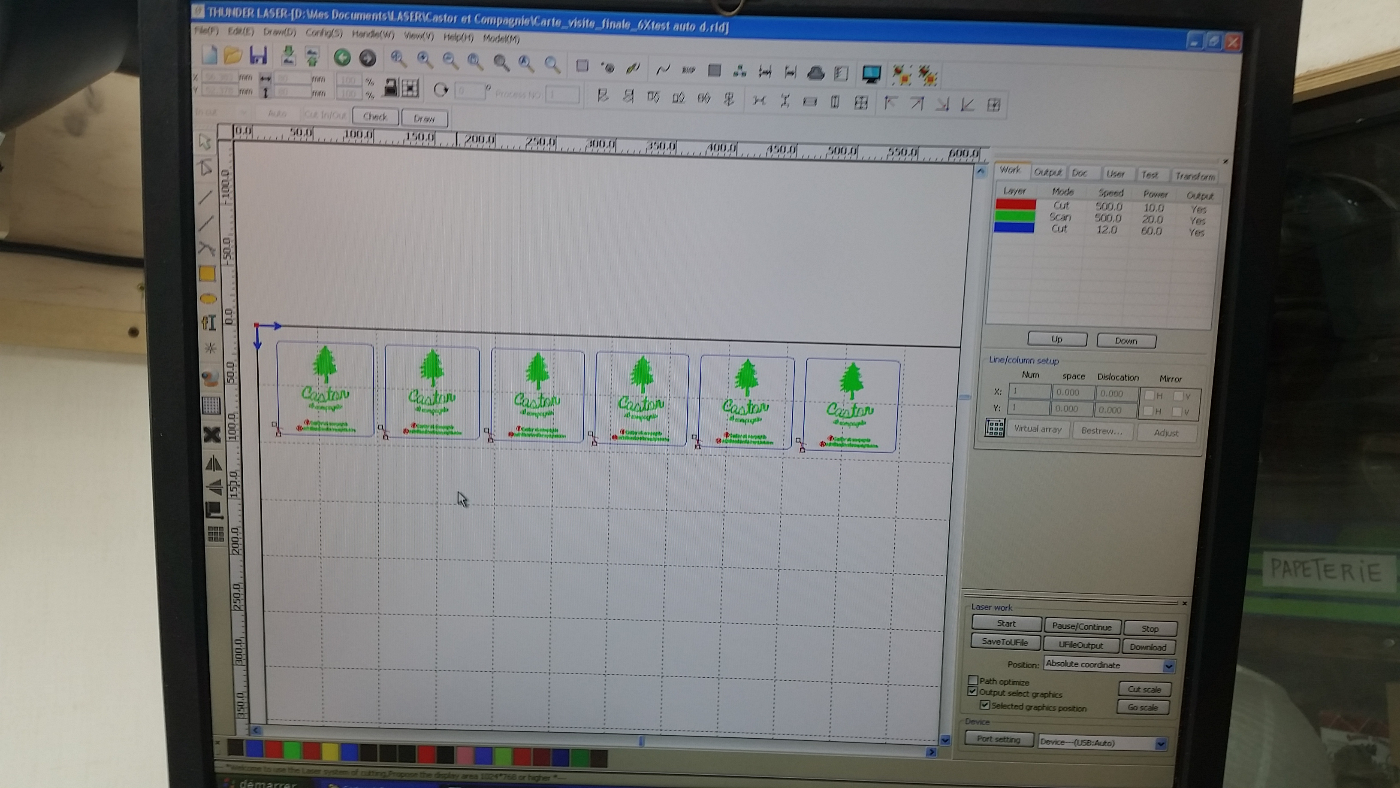
Task: Click the center-on-page icon at toolbar end
Action: 994,105
